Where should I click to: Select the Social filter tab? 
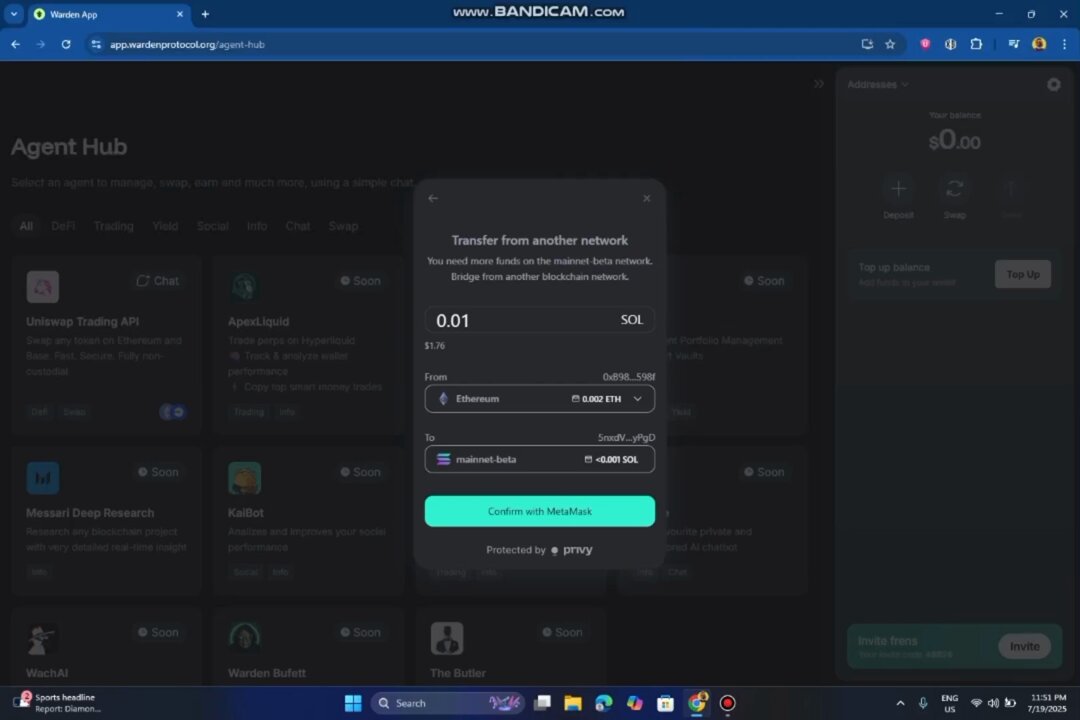point(212,226)
